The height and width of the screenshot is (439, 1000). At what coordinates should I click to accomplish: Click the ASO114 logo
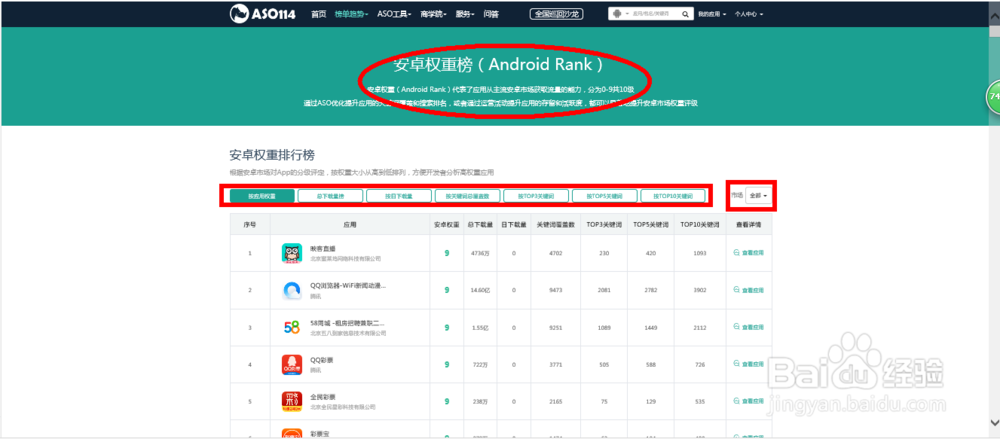coord(262,13)
